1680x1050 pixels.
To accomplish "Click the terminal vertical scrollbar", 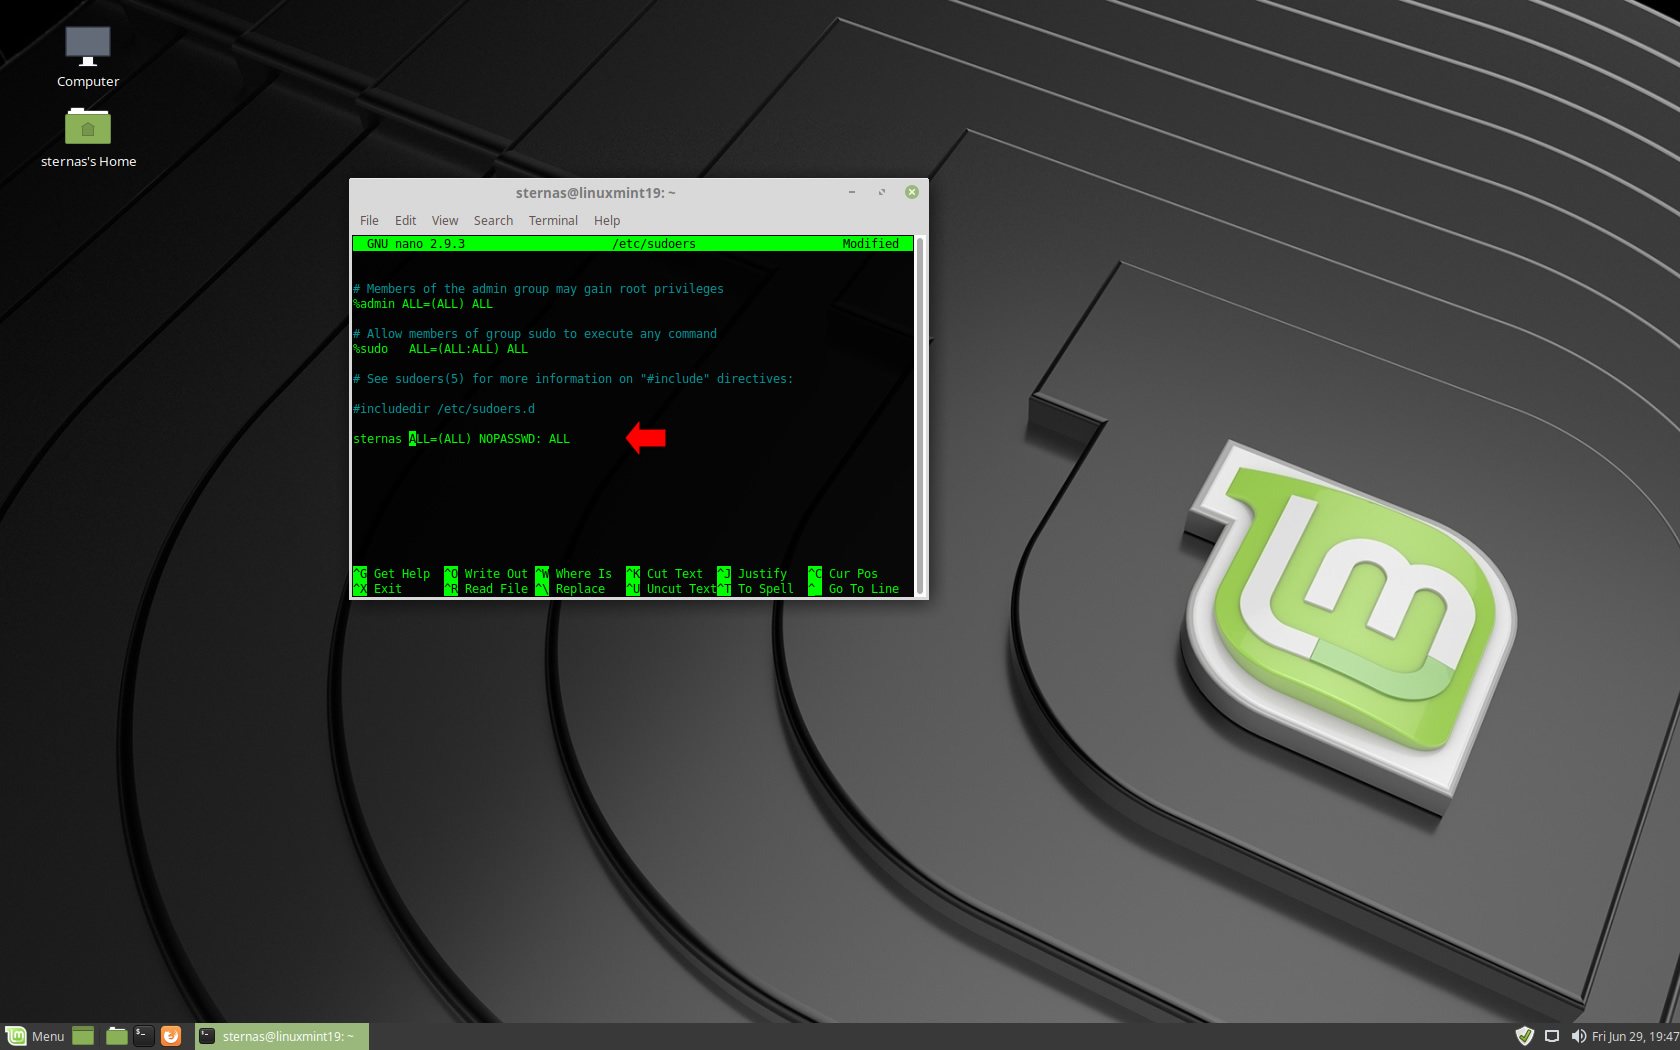I will coord(919,415).
